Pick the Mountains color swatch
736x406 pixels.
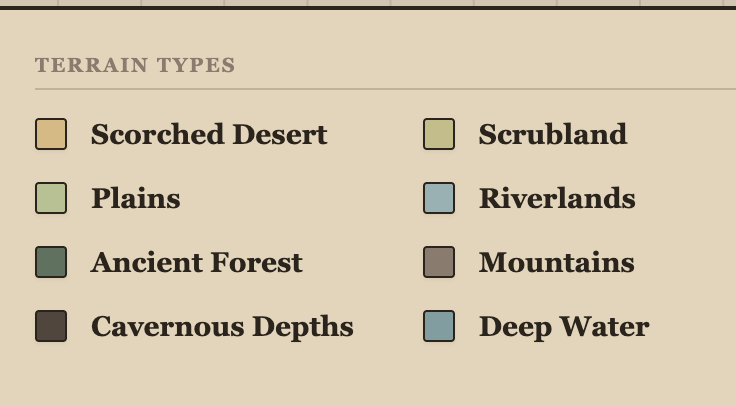439,262
